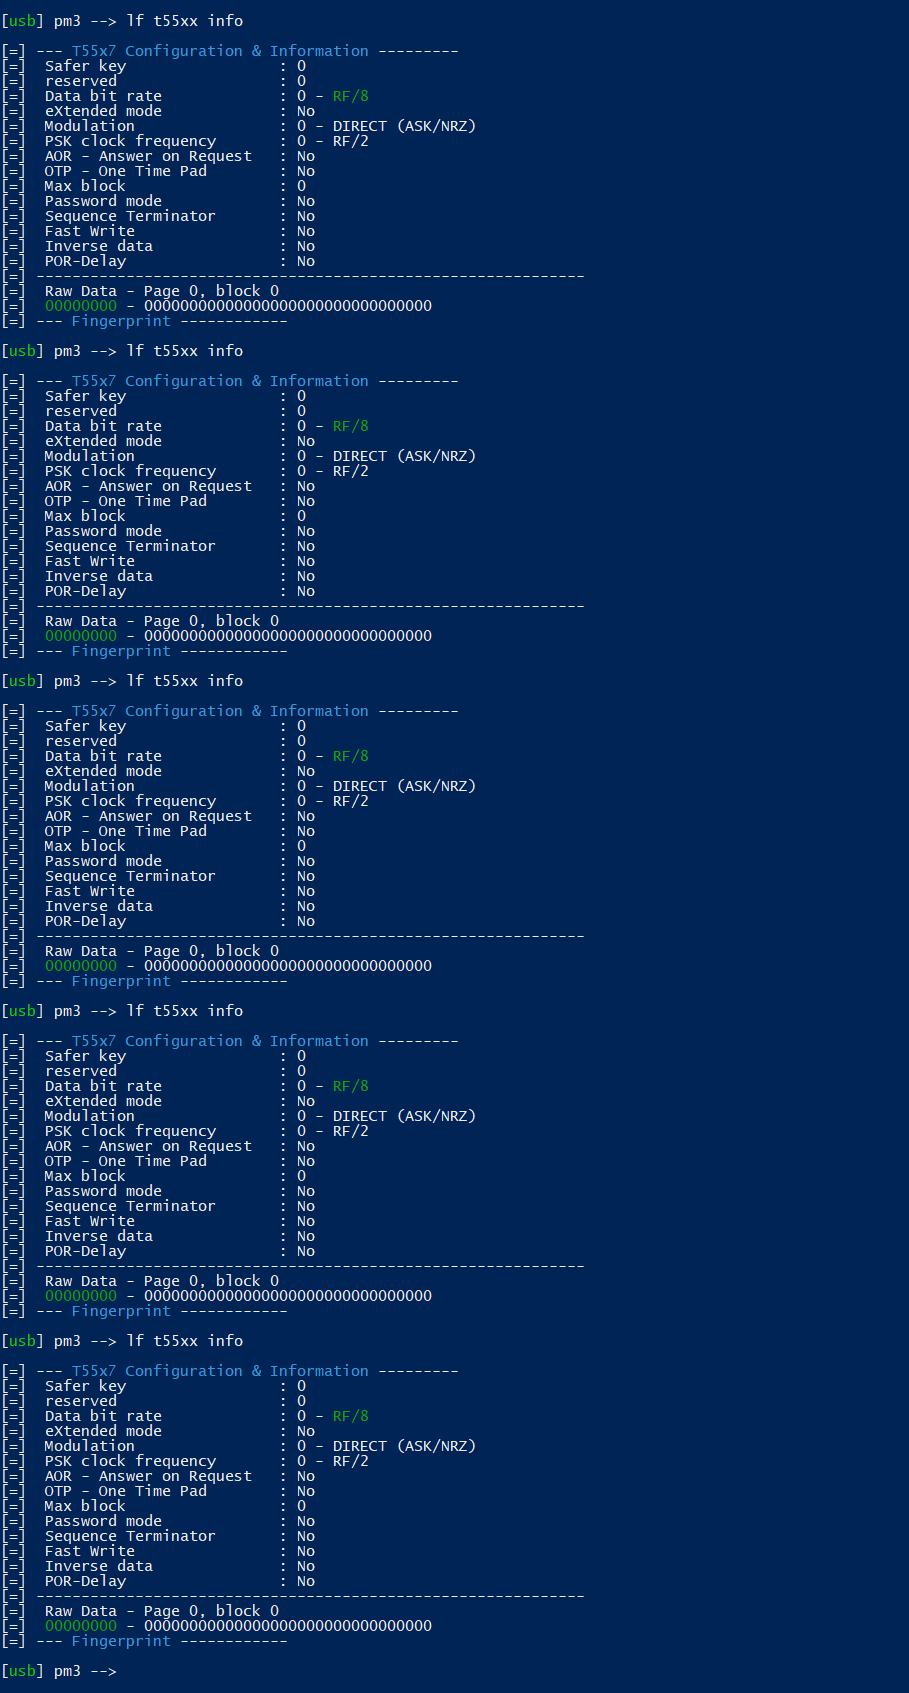Click the green 00000000 block value in first output
909x1693 pixels.
(81, 306)
